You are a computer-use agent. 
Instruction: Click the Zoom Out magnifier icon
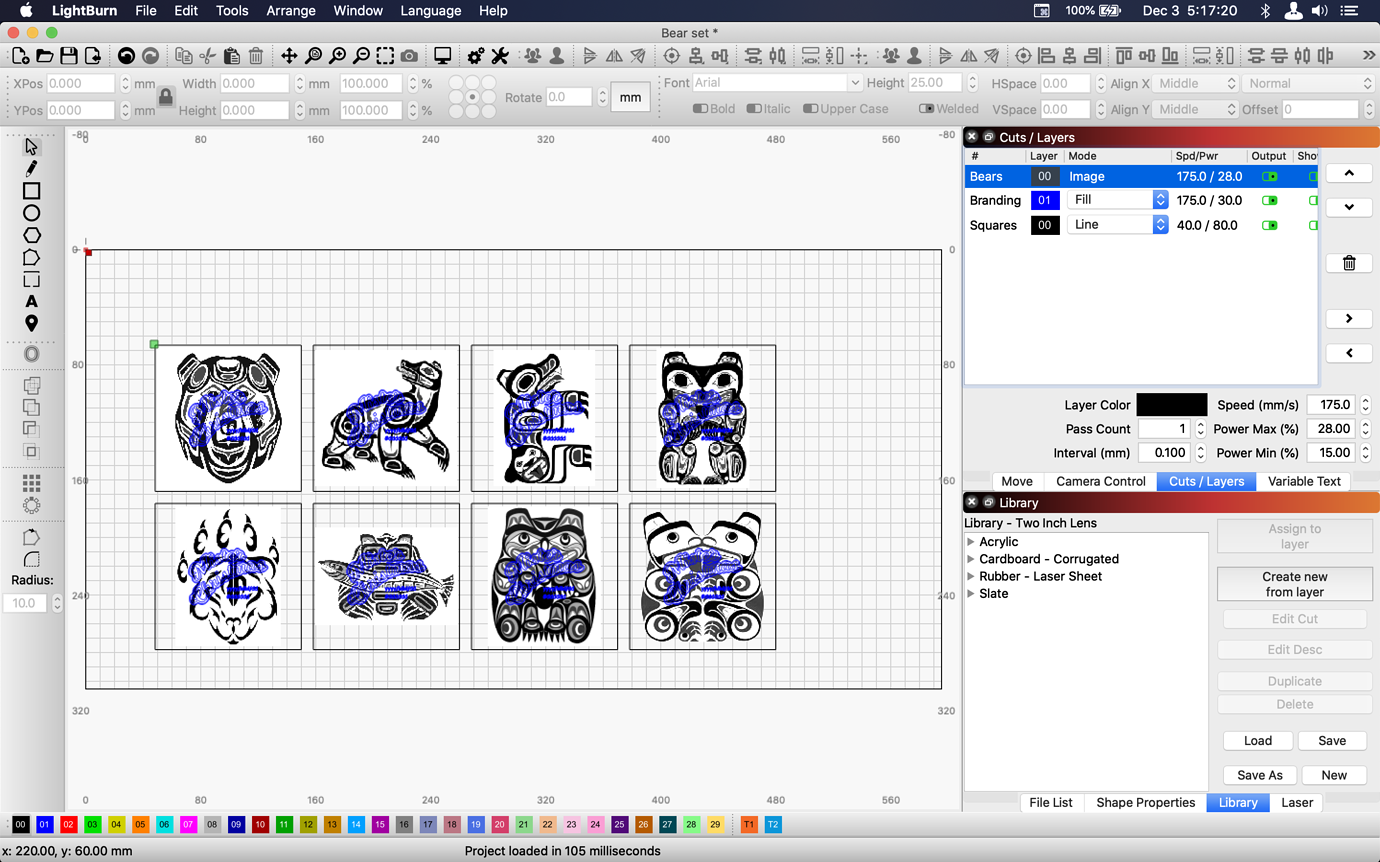362,56
